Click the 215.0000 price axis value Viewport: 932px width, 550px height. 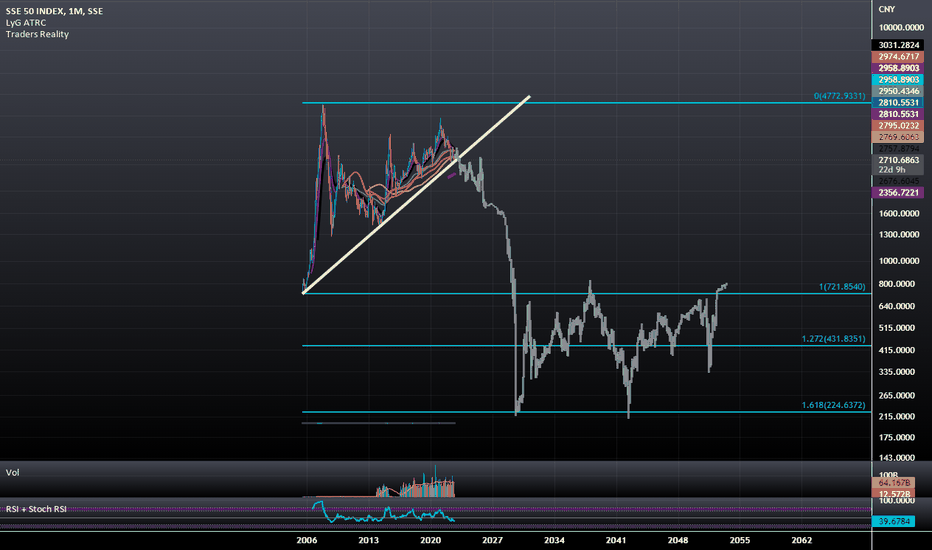click(x=896, y=416)
